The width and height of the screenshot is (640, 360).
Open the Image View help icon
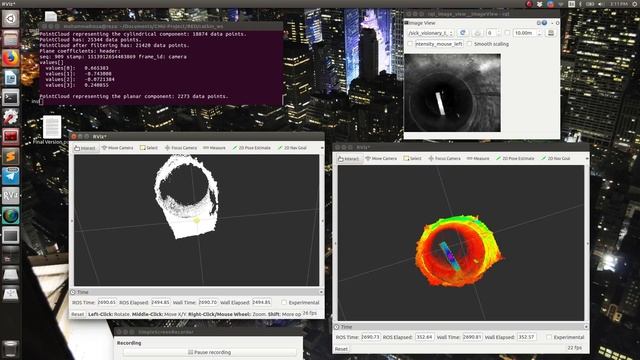544,23
